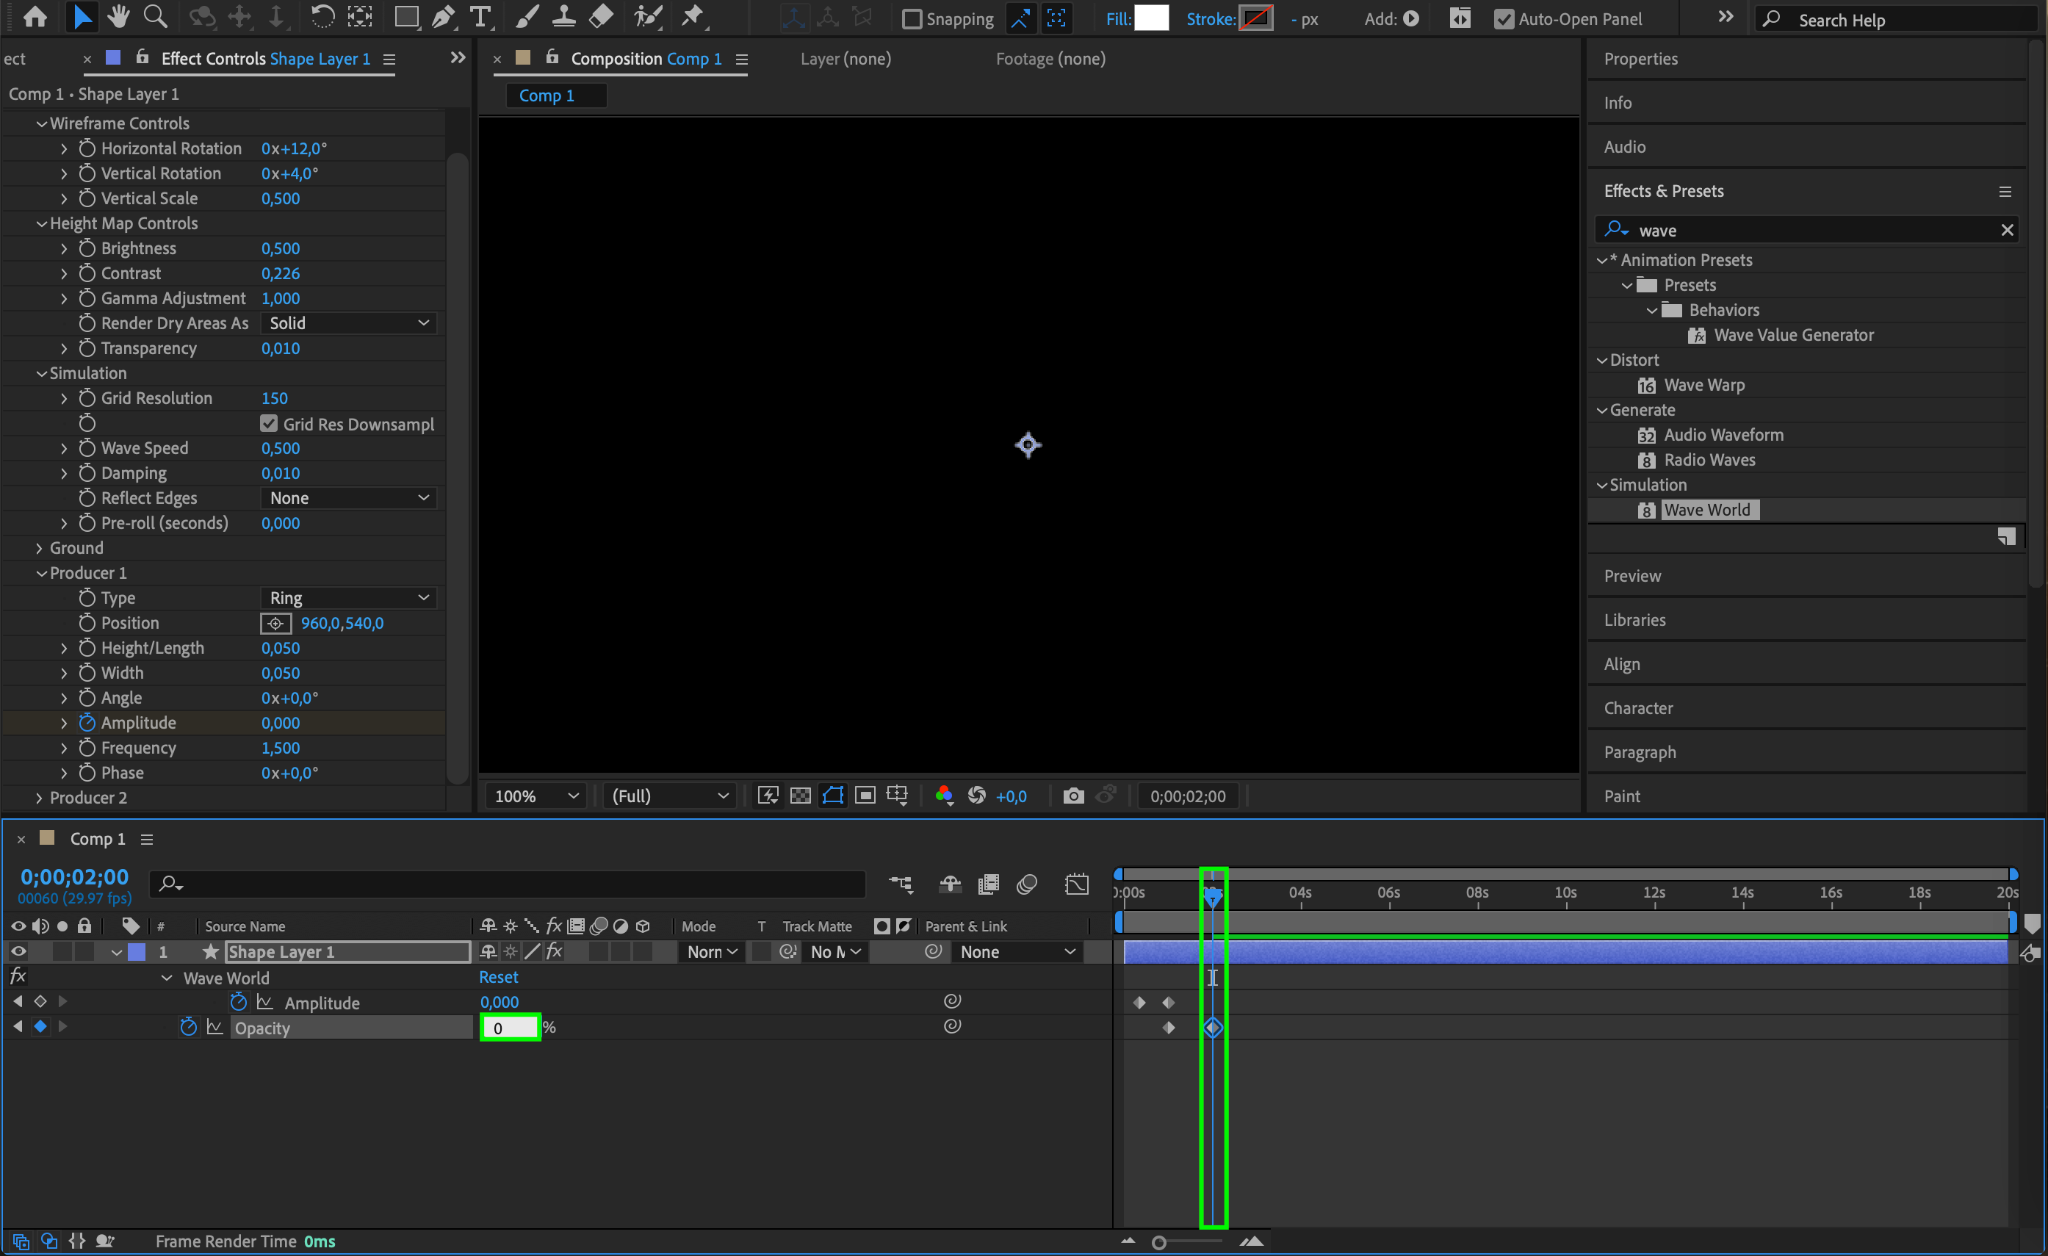Select the Zoom magnifier tool
The width and height of the screenshot is (2048, 1256).
(x=155, y=17)
